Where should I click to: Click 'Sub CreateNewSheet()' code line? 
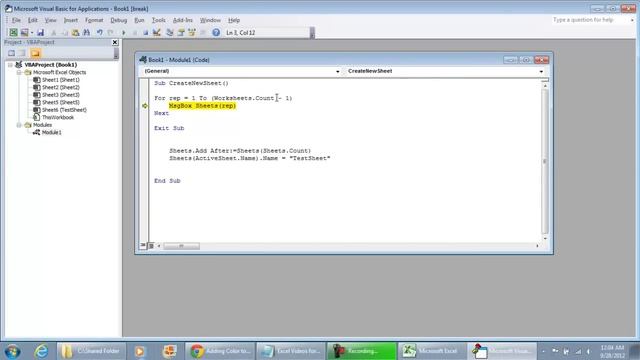click(x=191, y=83)
